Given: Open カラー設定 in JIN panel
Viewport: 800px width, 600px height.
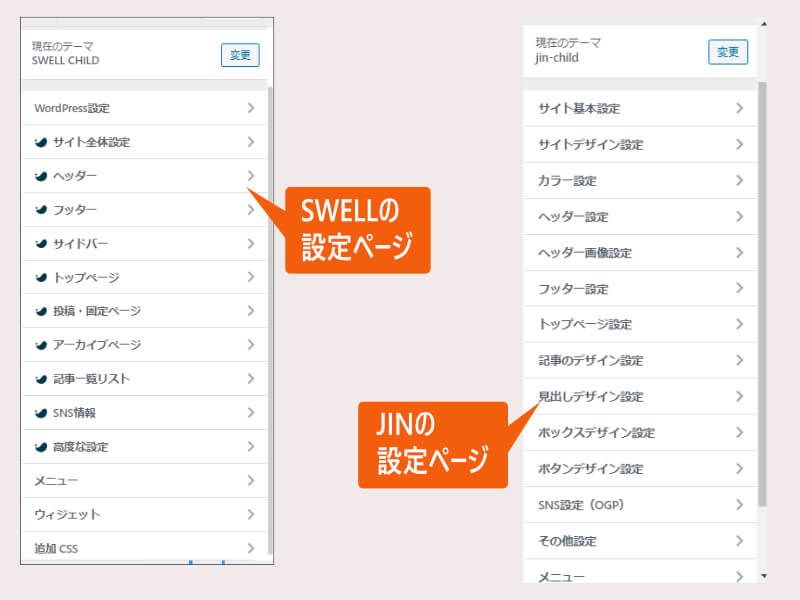Looking at the screenshot, I should 640,181.
